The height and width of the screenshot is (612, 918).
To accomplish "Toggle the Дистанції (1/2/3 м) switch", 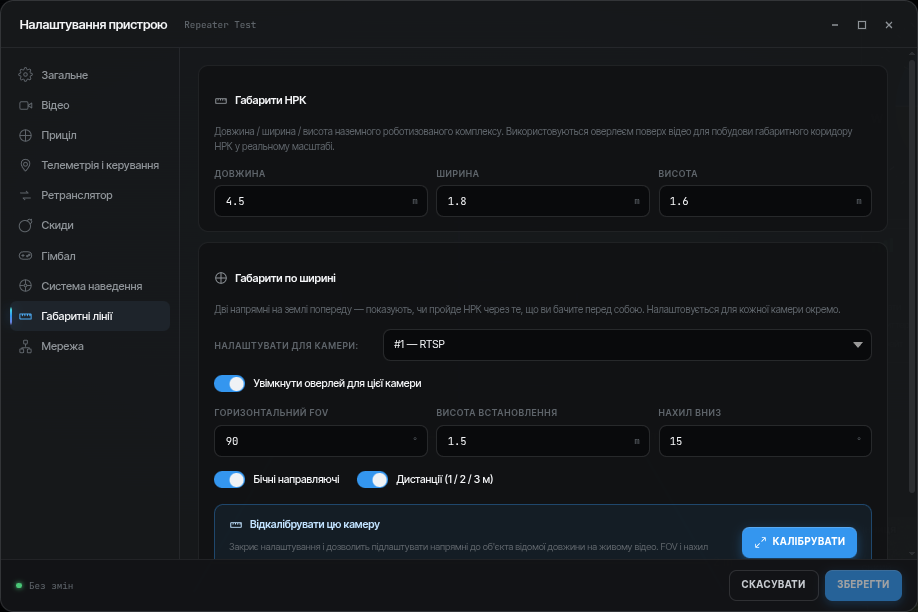I will (372, 480).
